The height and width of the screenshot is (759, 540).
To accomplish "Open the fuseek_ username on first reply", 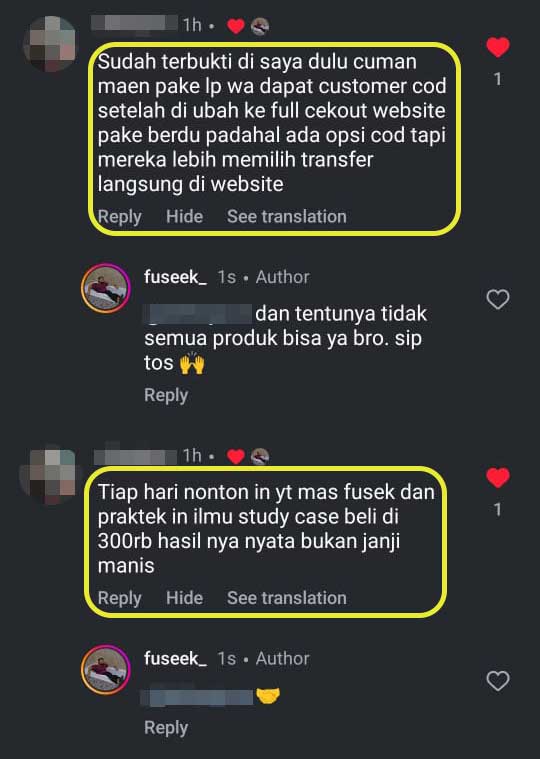I will (x=175, y=277).
